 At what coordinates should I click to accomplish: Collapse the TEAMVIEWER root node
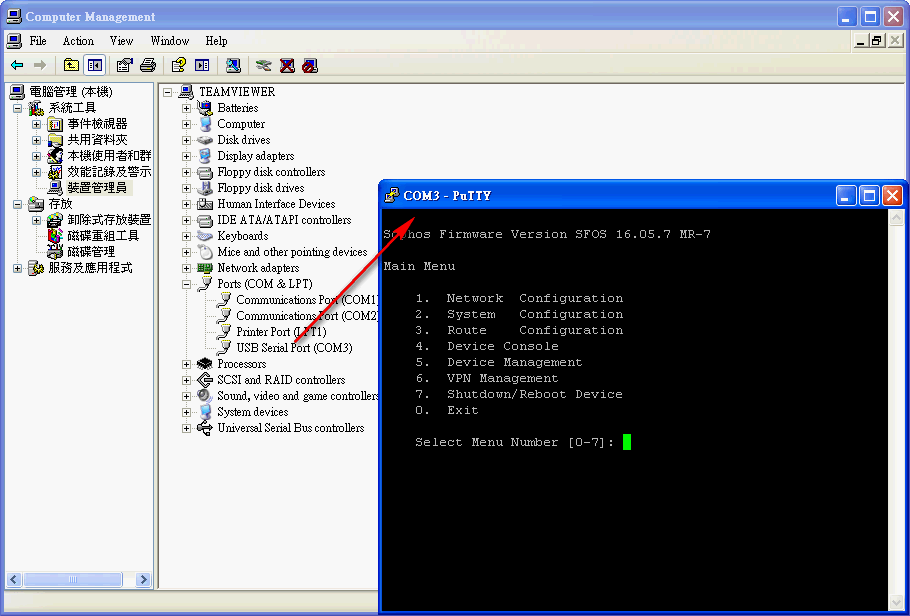coord(168,92)
